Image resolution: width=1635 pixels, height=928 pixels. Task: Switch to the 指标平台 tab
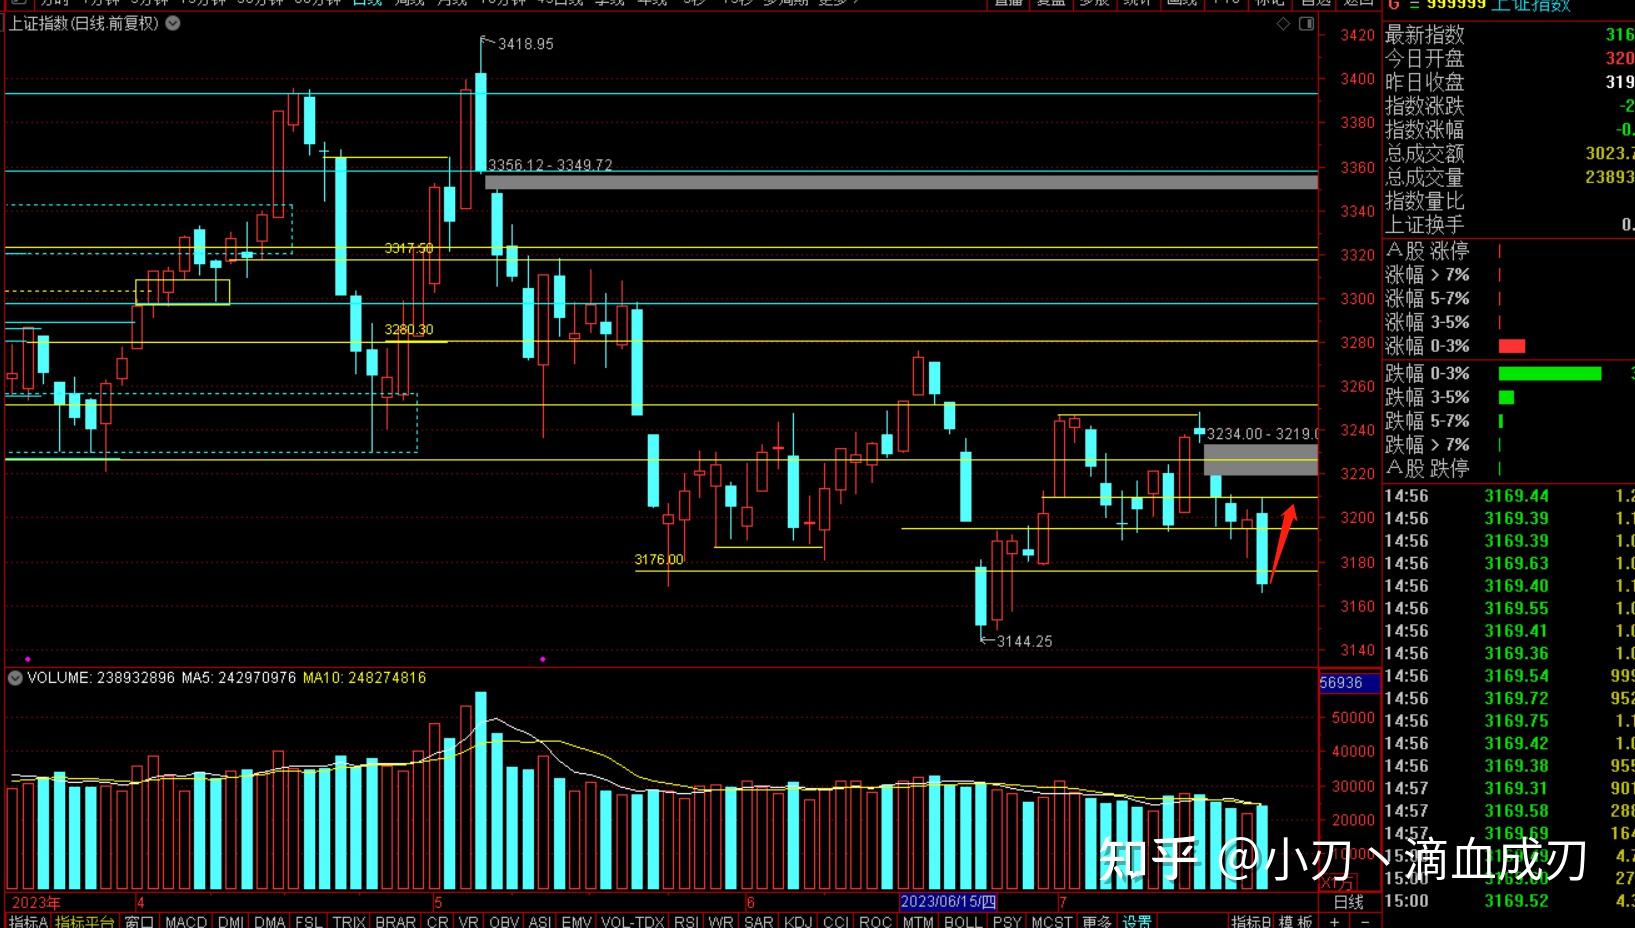[85, 921]
